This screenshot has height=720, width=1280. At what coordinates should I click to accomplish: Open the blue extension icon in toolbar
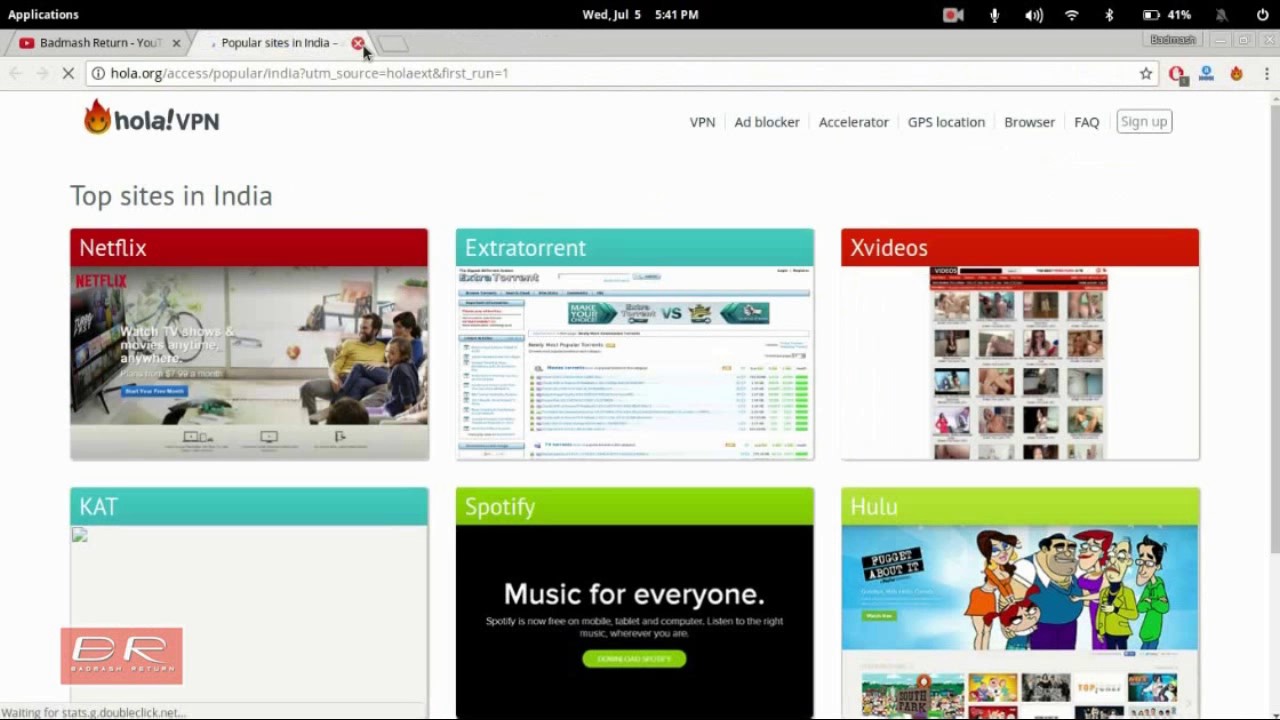click(1206, 73)
